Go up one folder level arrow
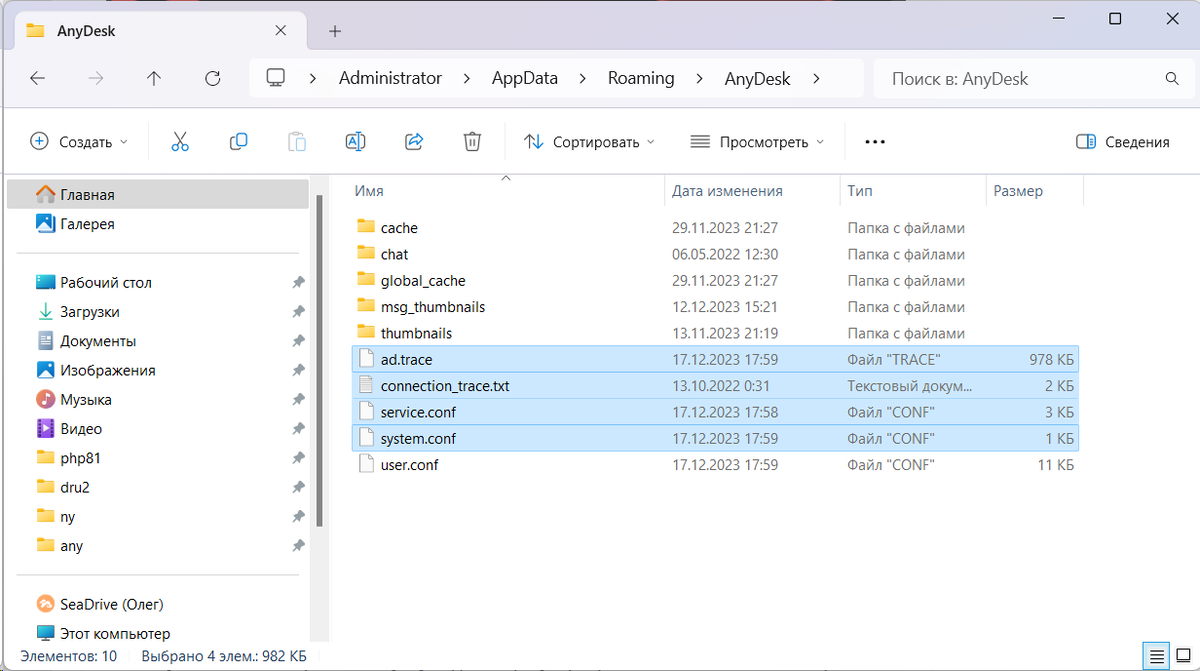 click(154, 78)
